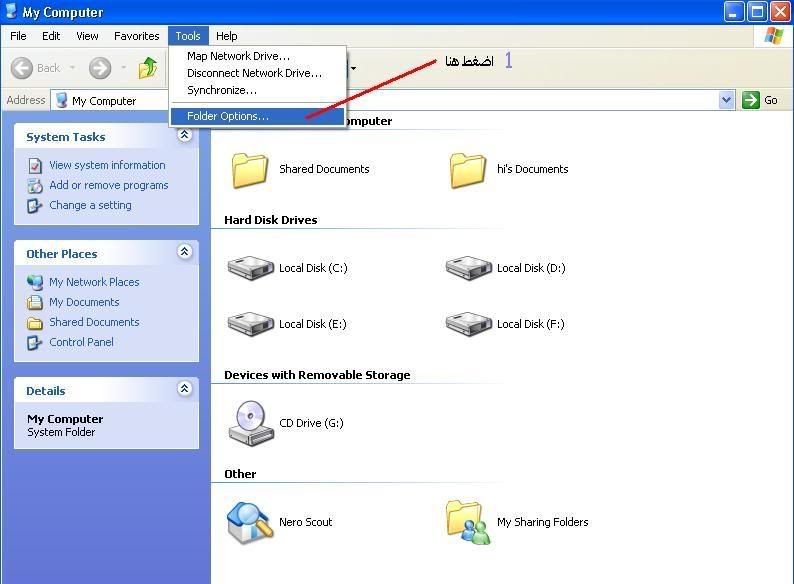Minimize the My Computer window
Screen dimensions: 794x584
click(x=734, y=12)
